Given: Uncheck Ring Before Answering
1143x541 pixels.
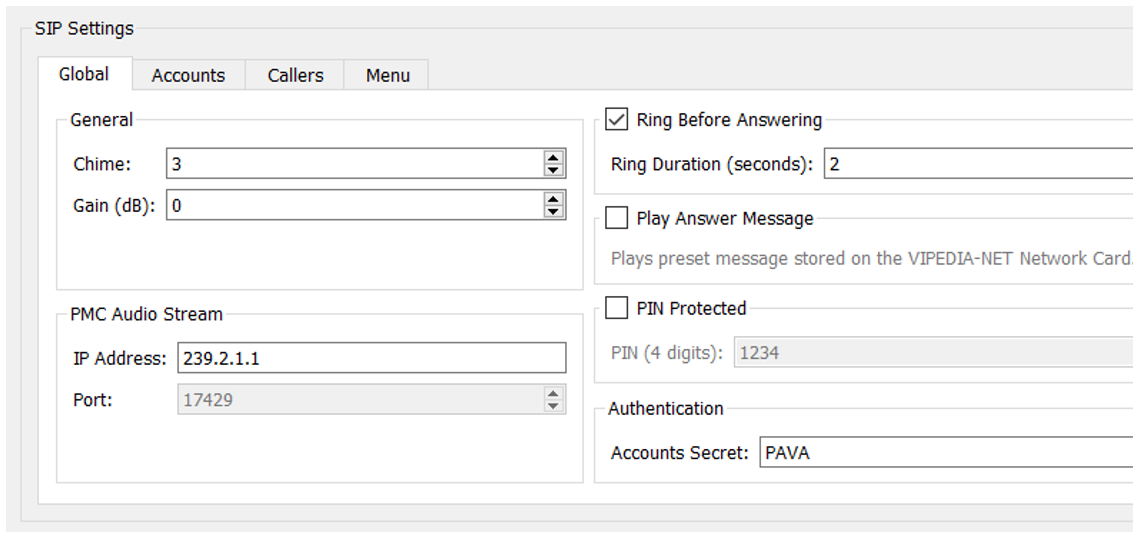Looking at the screenshot, I should [x=617, y=120].
